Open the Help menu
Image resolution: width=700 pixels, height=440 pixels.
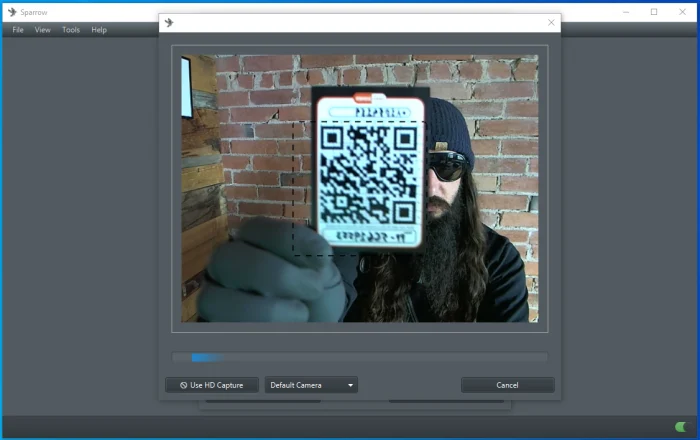pos(99,30)
